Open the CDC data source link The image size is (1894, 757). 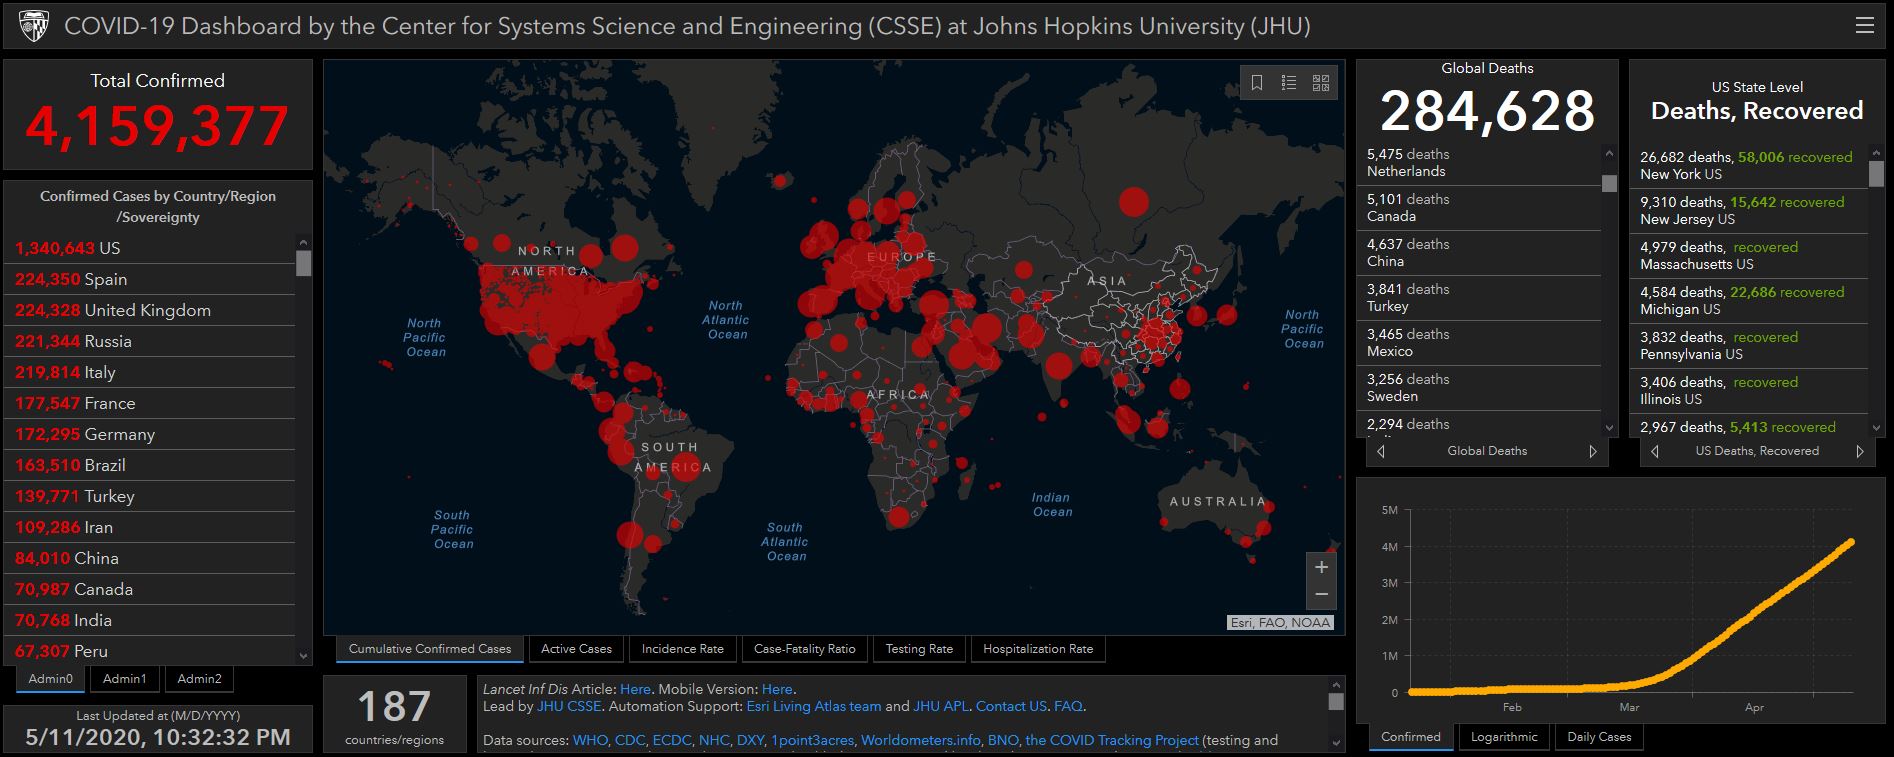(630, 741)
